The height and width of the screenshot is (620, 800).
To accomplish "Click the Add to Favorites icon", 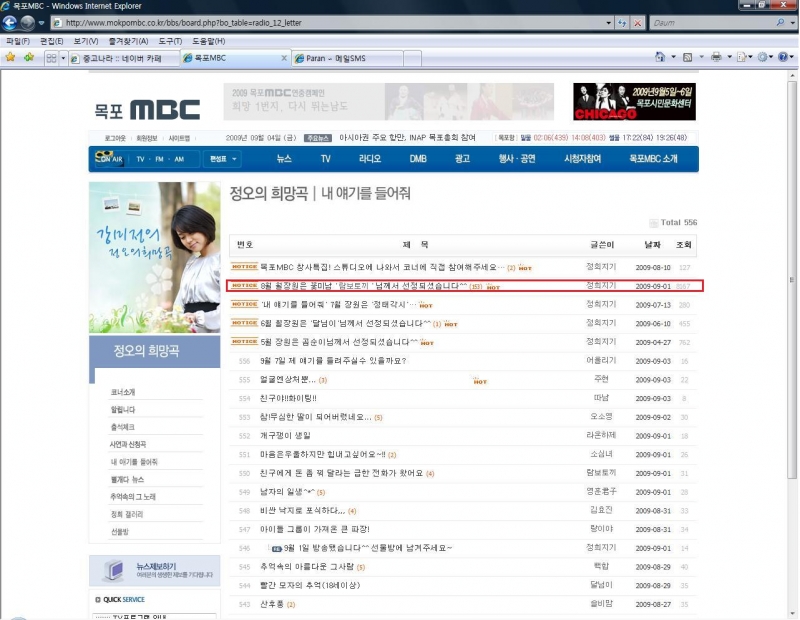I will (x=29, y=58).
